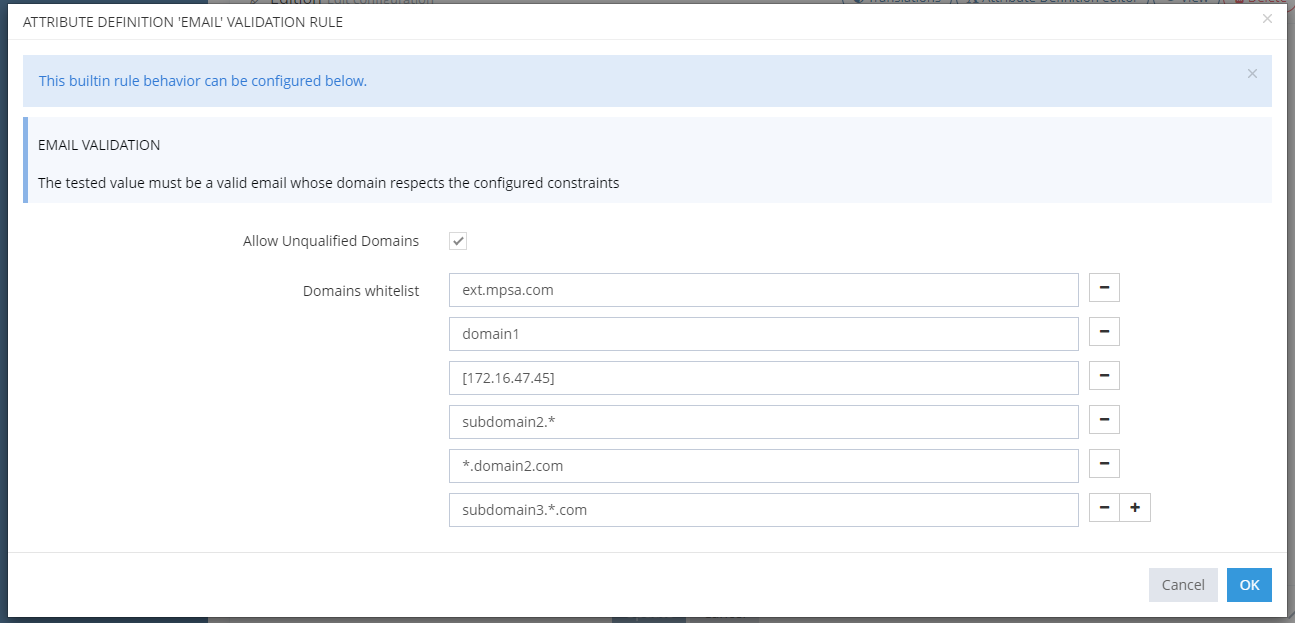Image resolution: width=1295 pixels, height=623 pixels.
Task: Dismiss the blue builtin rule info banner
Action: coord(1252,74)
